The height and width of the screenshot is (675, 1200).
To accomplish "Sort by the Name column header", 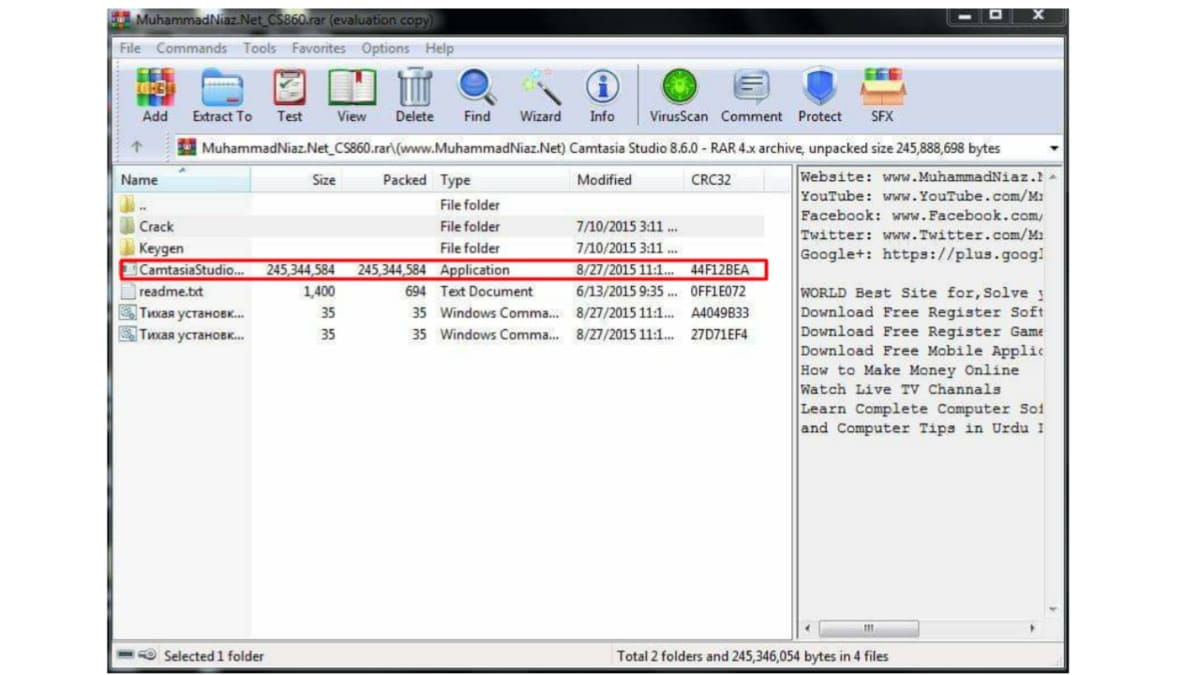I will [182, 180].
